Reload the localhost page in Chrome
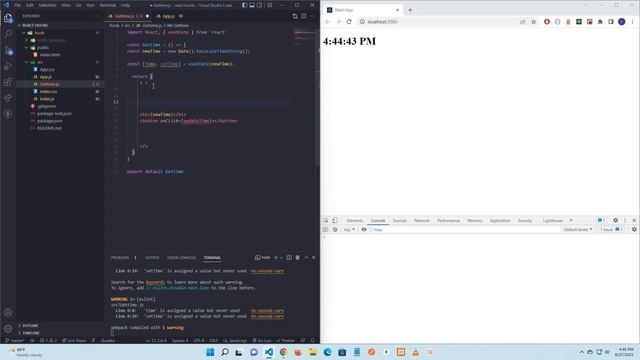The image size is (640, 360). click(349, 22)
